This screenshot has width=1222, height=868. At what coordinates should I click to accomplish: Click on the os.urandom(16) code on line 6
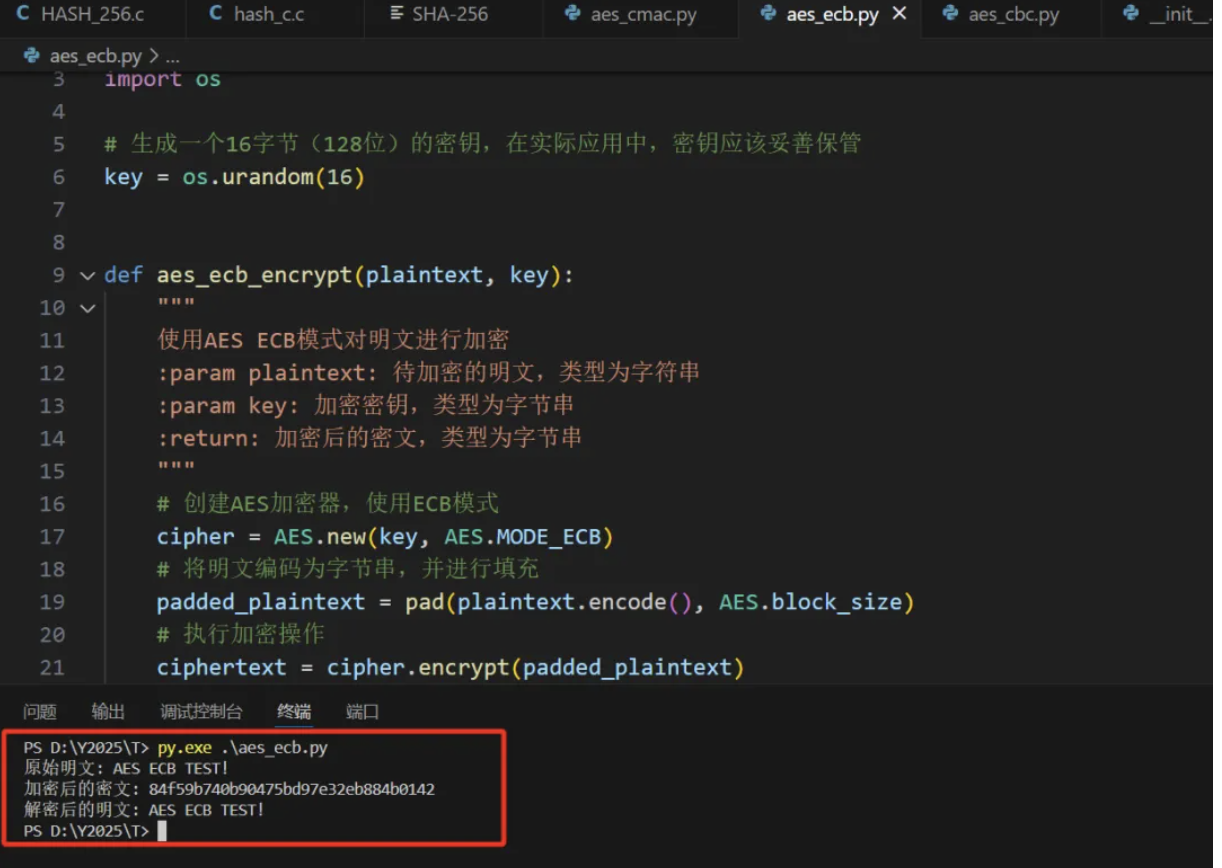[x=273, y=177]
